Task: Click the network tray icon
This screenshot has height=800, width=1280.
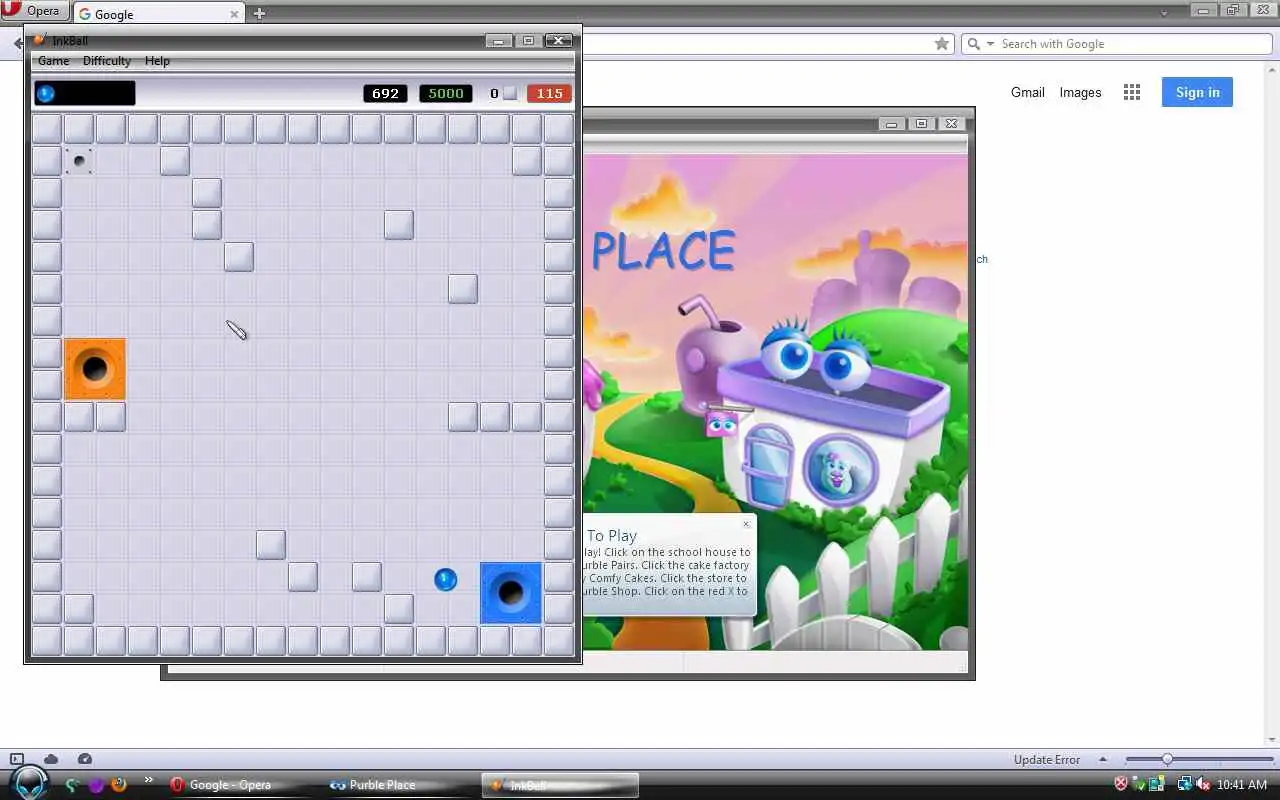Action: coord(1185,784)
